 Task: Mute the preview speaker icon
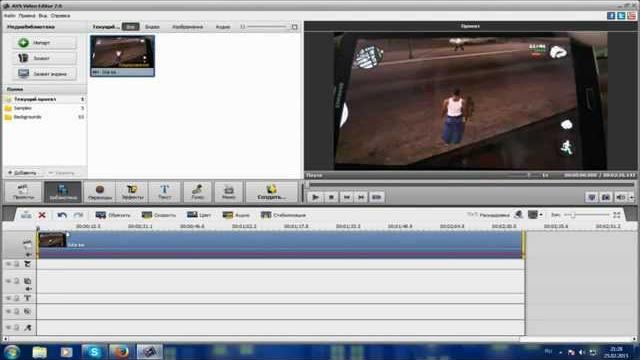[620, 198]
